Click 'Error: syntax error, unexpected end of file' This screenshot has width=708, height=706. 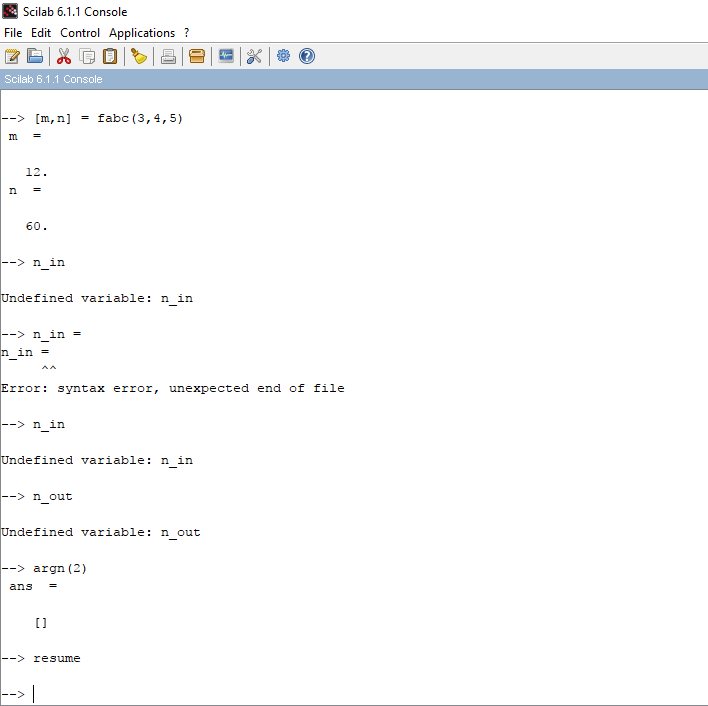[x=172, y=388]
